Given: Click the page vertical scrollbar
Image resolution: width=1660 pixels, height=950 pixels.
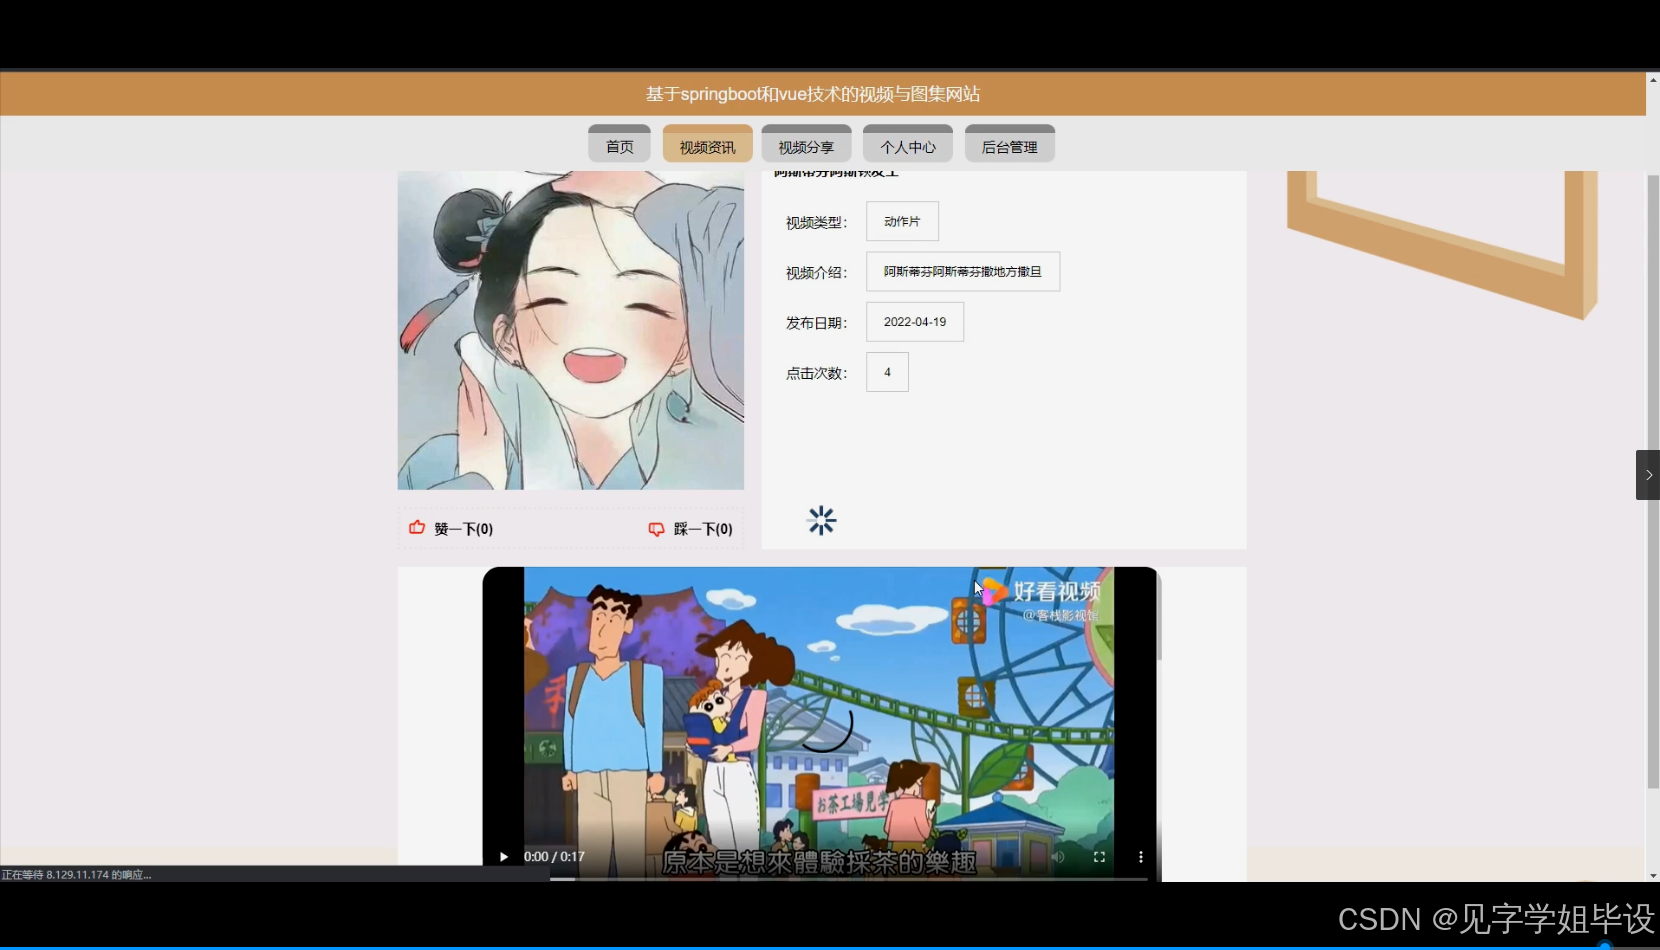Looking at the screenshot, I should click(x=1653, y=480).
